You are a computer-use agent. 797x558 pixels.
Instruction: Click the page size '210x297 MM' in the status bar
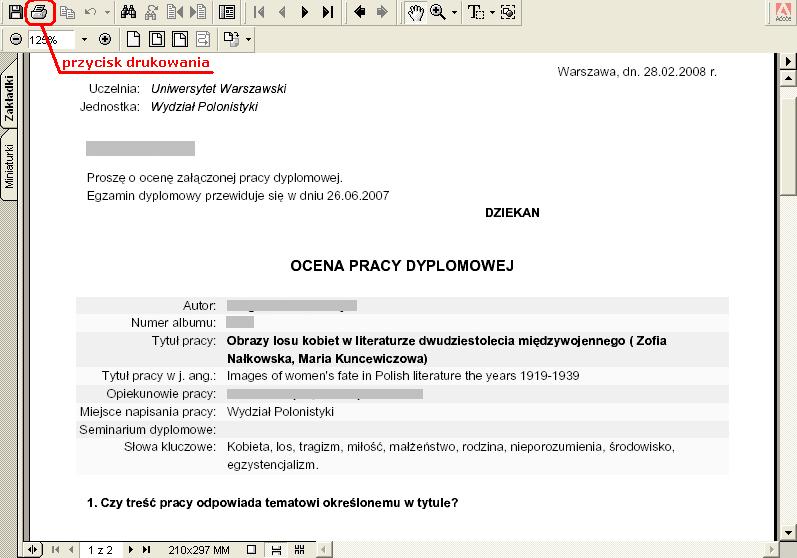click(x=199, y=550)
